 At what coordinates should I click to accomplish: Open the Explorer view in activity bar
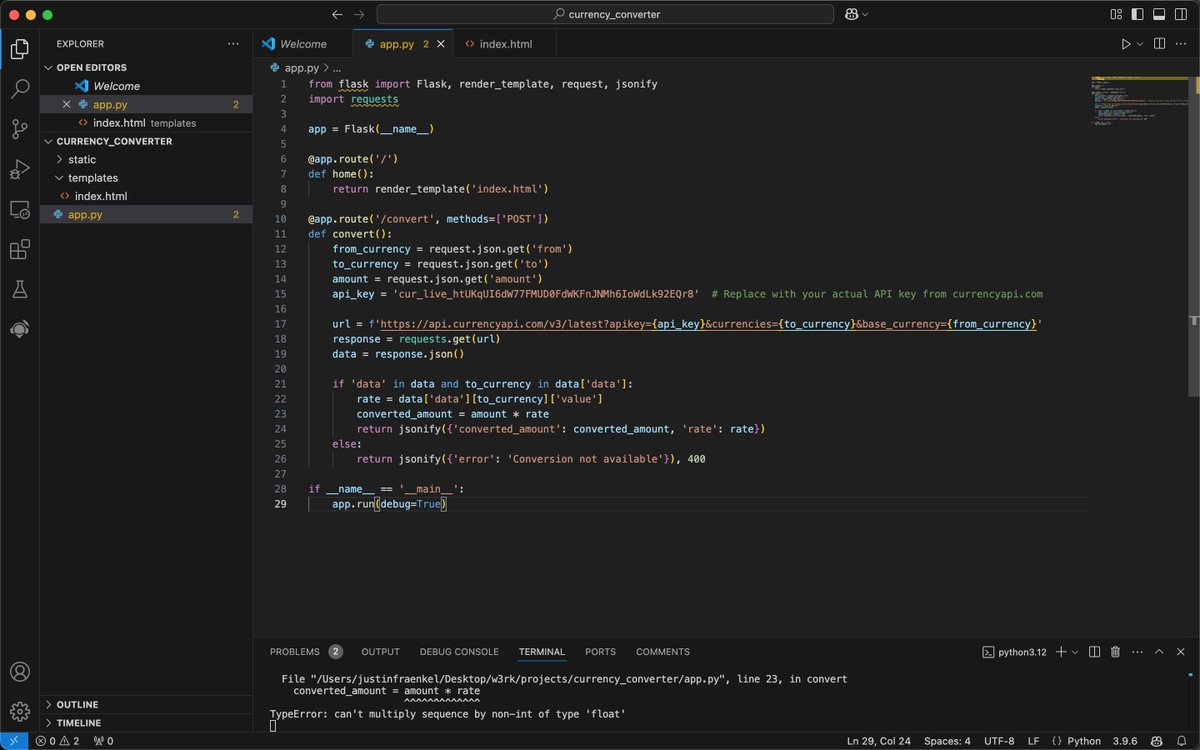pyautogui.click(x=19, y=49)
